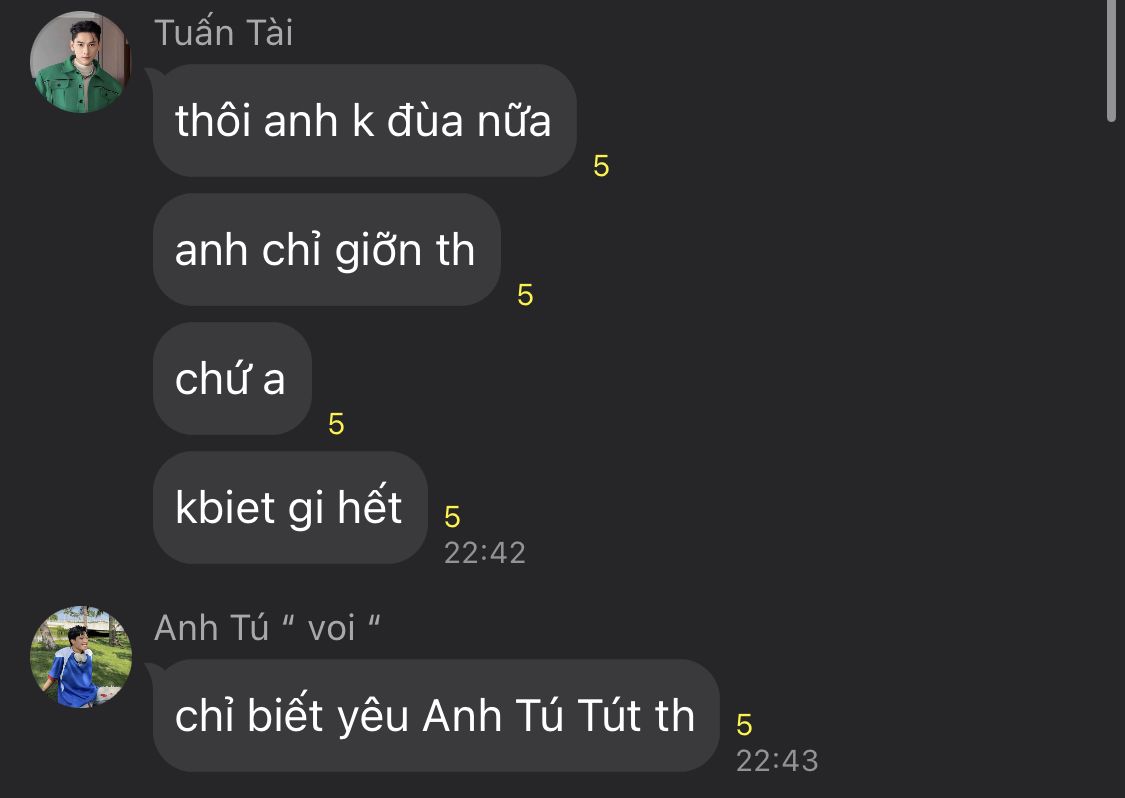Select the 'chứ a' message bubble
Viewport: 1125px width, 798px height.
click(232, 378)
